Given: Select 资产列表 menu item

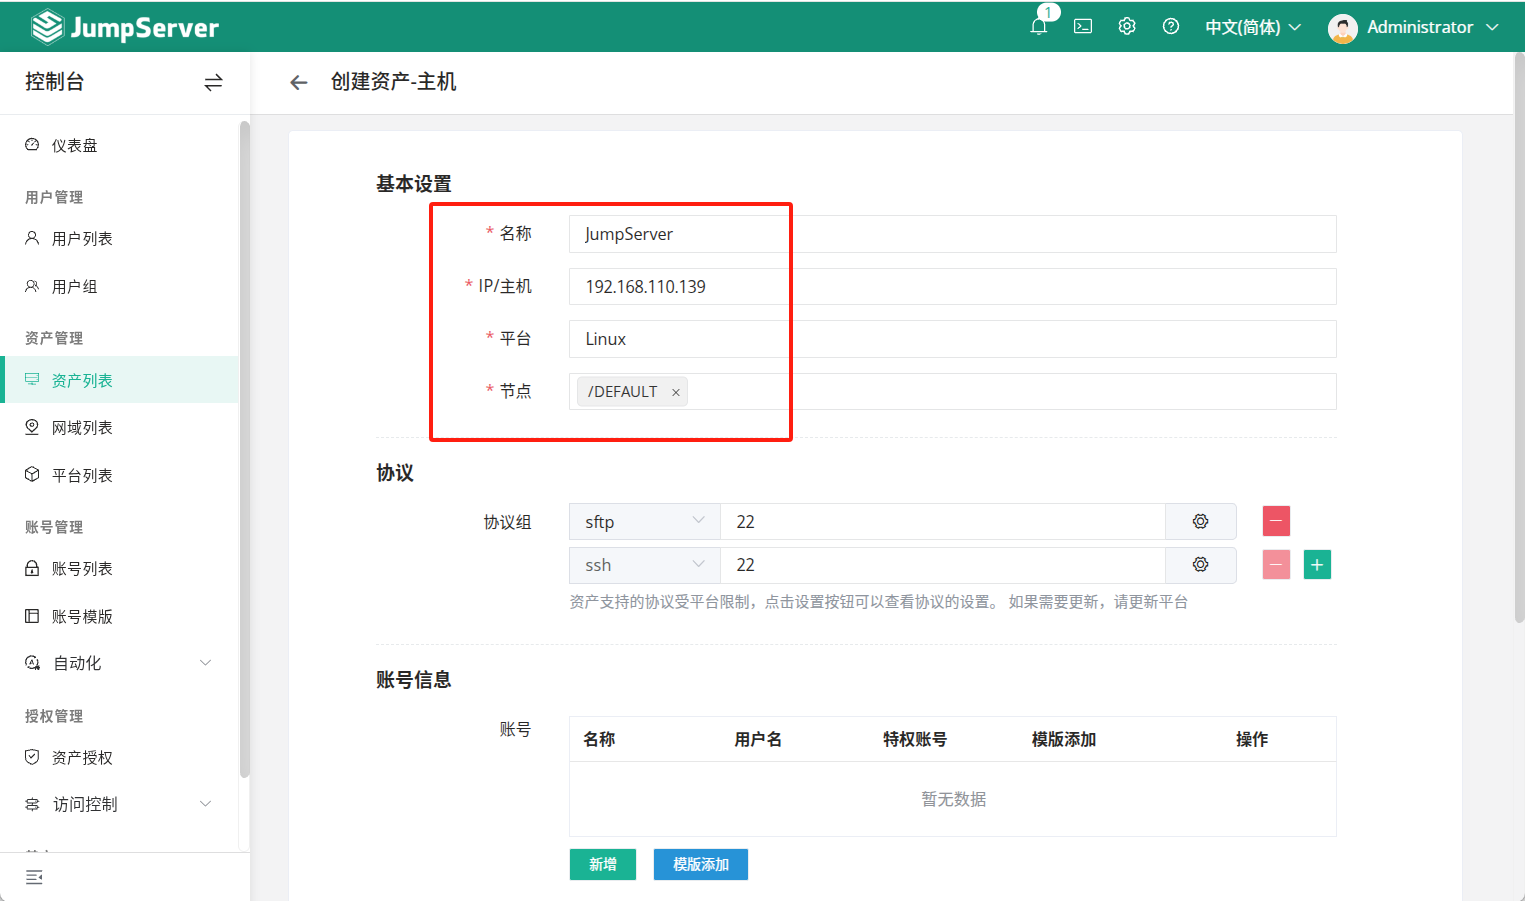Looking at the screenshot, I should pyautogui.click(x=120, y=380).
